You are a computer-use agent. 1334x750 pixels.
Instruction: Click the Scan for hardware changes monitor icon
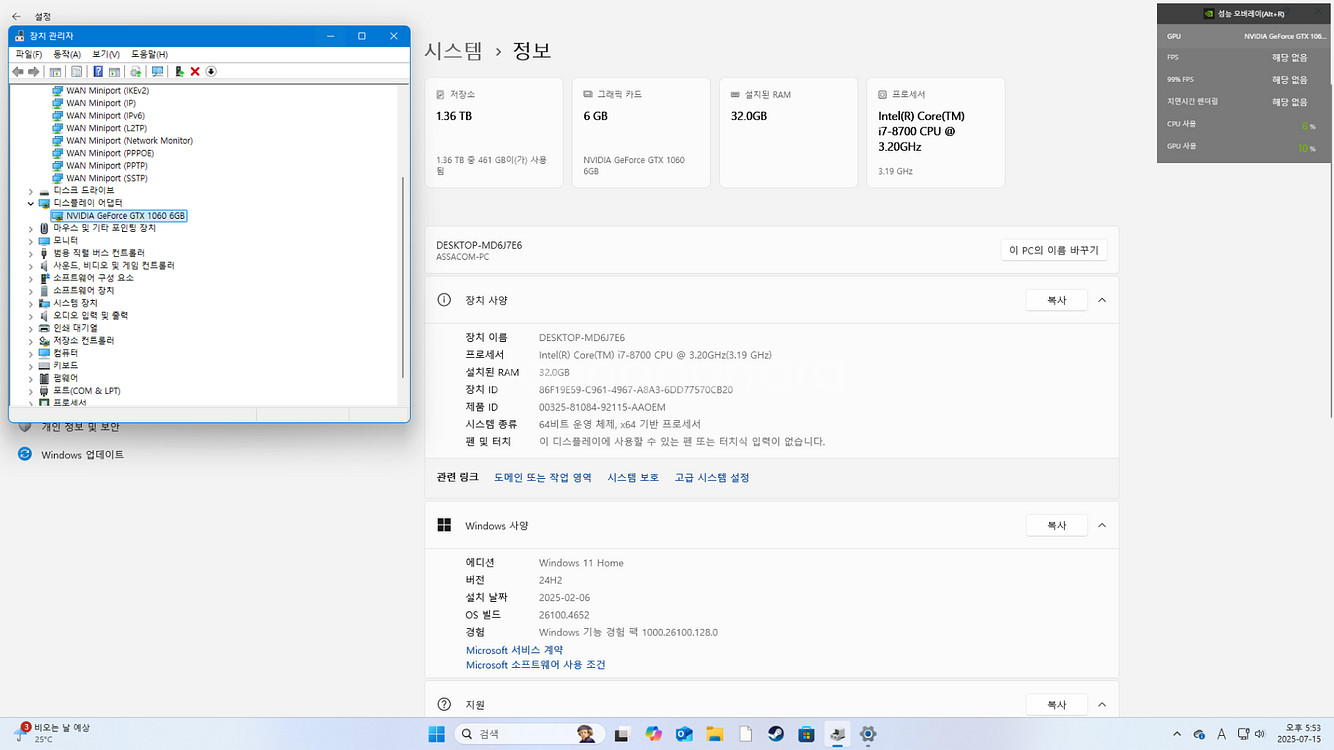coord(157,72)
